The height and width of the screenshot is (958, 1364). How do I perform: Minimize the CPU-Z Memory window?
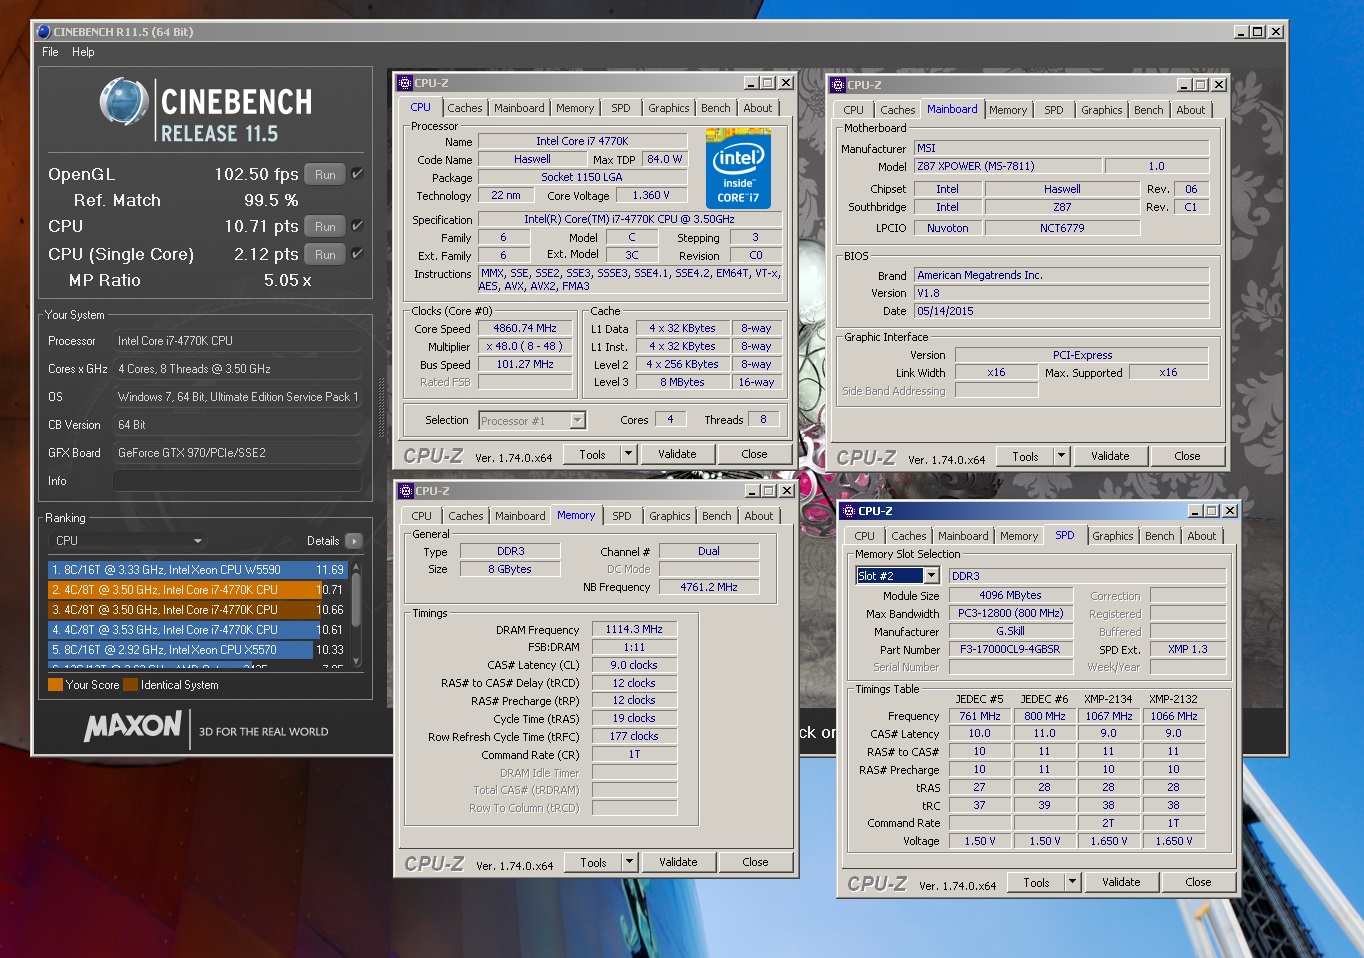752,491
